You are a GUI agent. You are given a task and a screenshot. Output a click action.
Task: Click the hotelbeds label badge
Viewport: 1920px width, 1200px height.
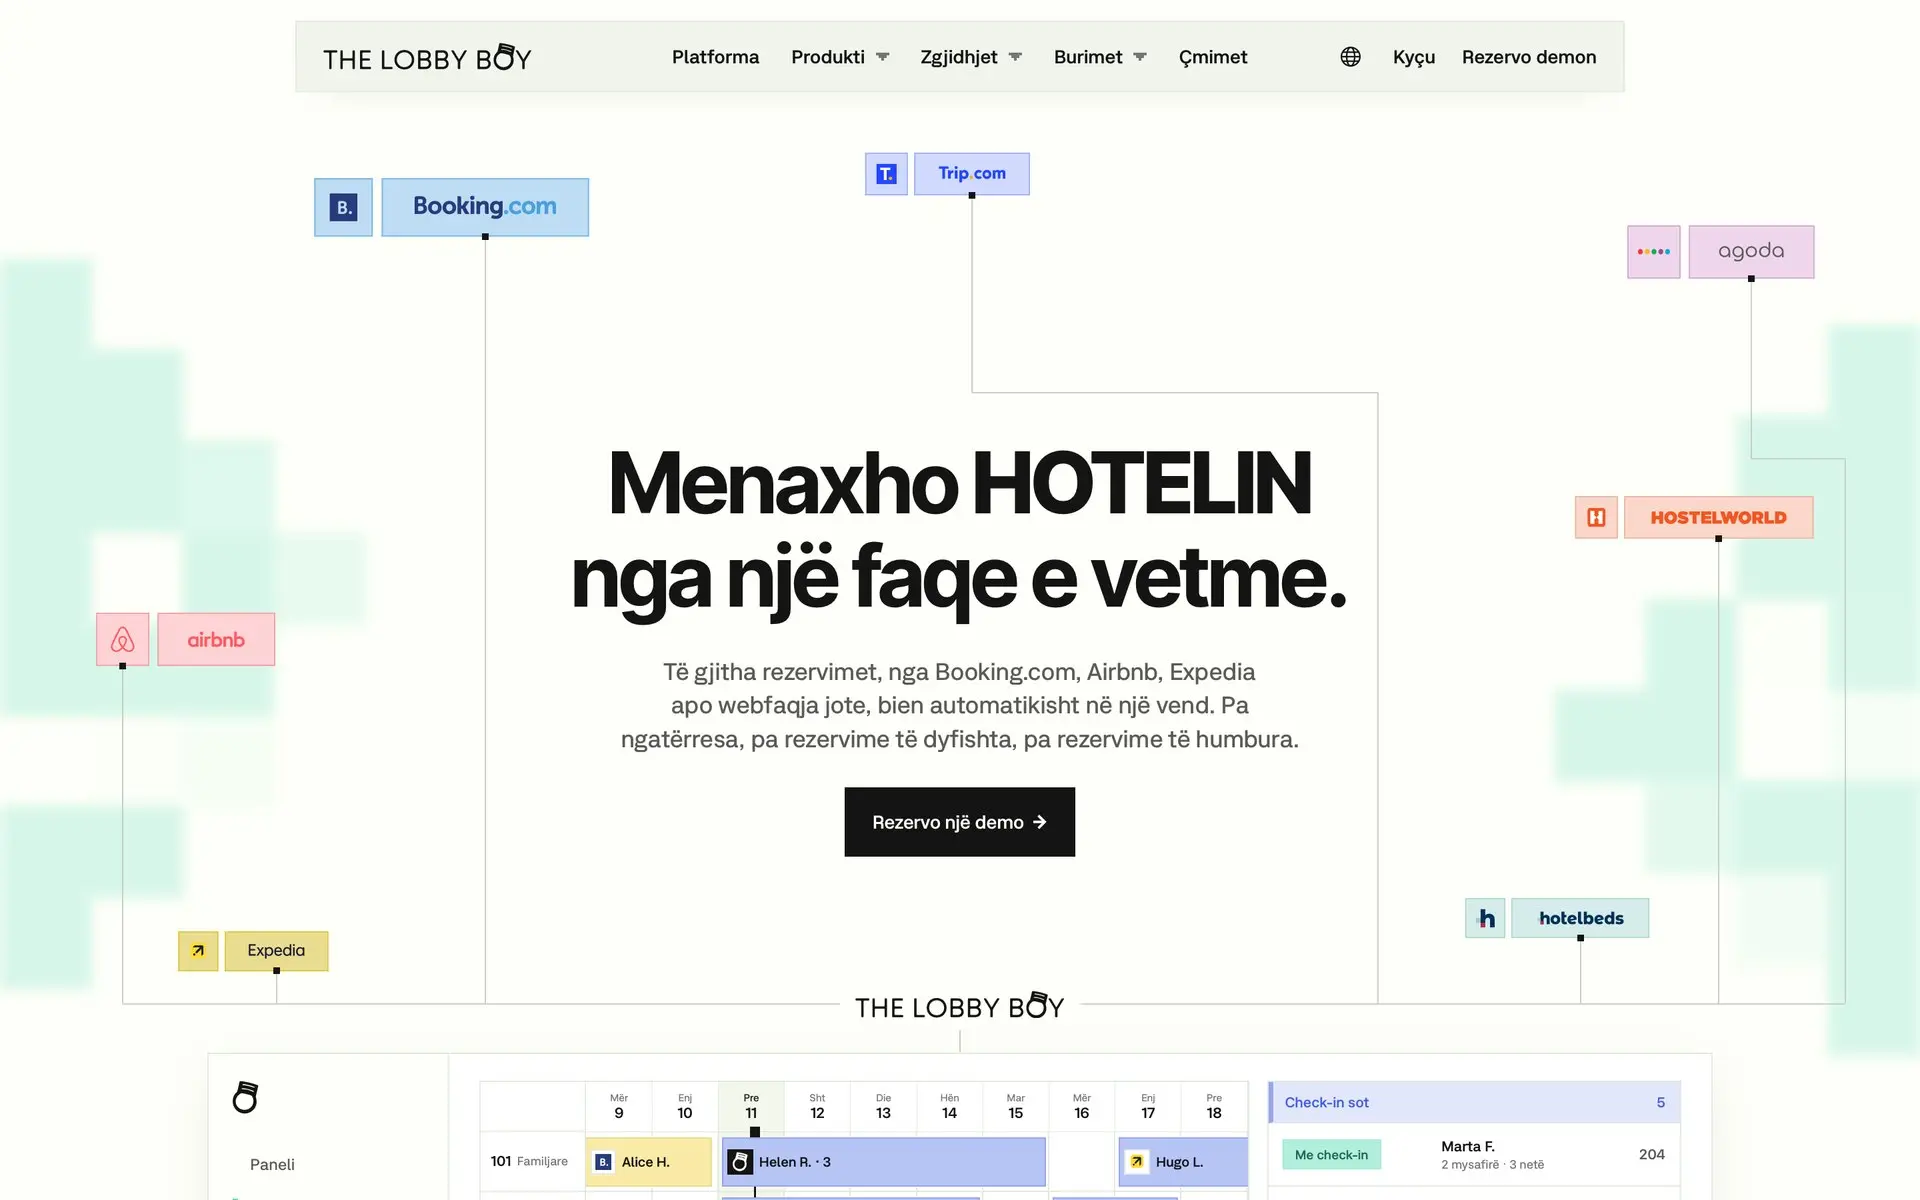point(1580,918)
